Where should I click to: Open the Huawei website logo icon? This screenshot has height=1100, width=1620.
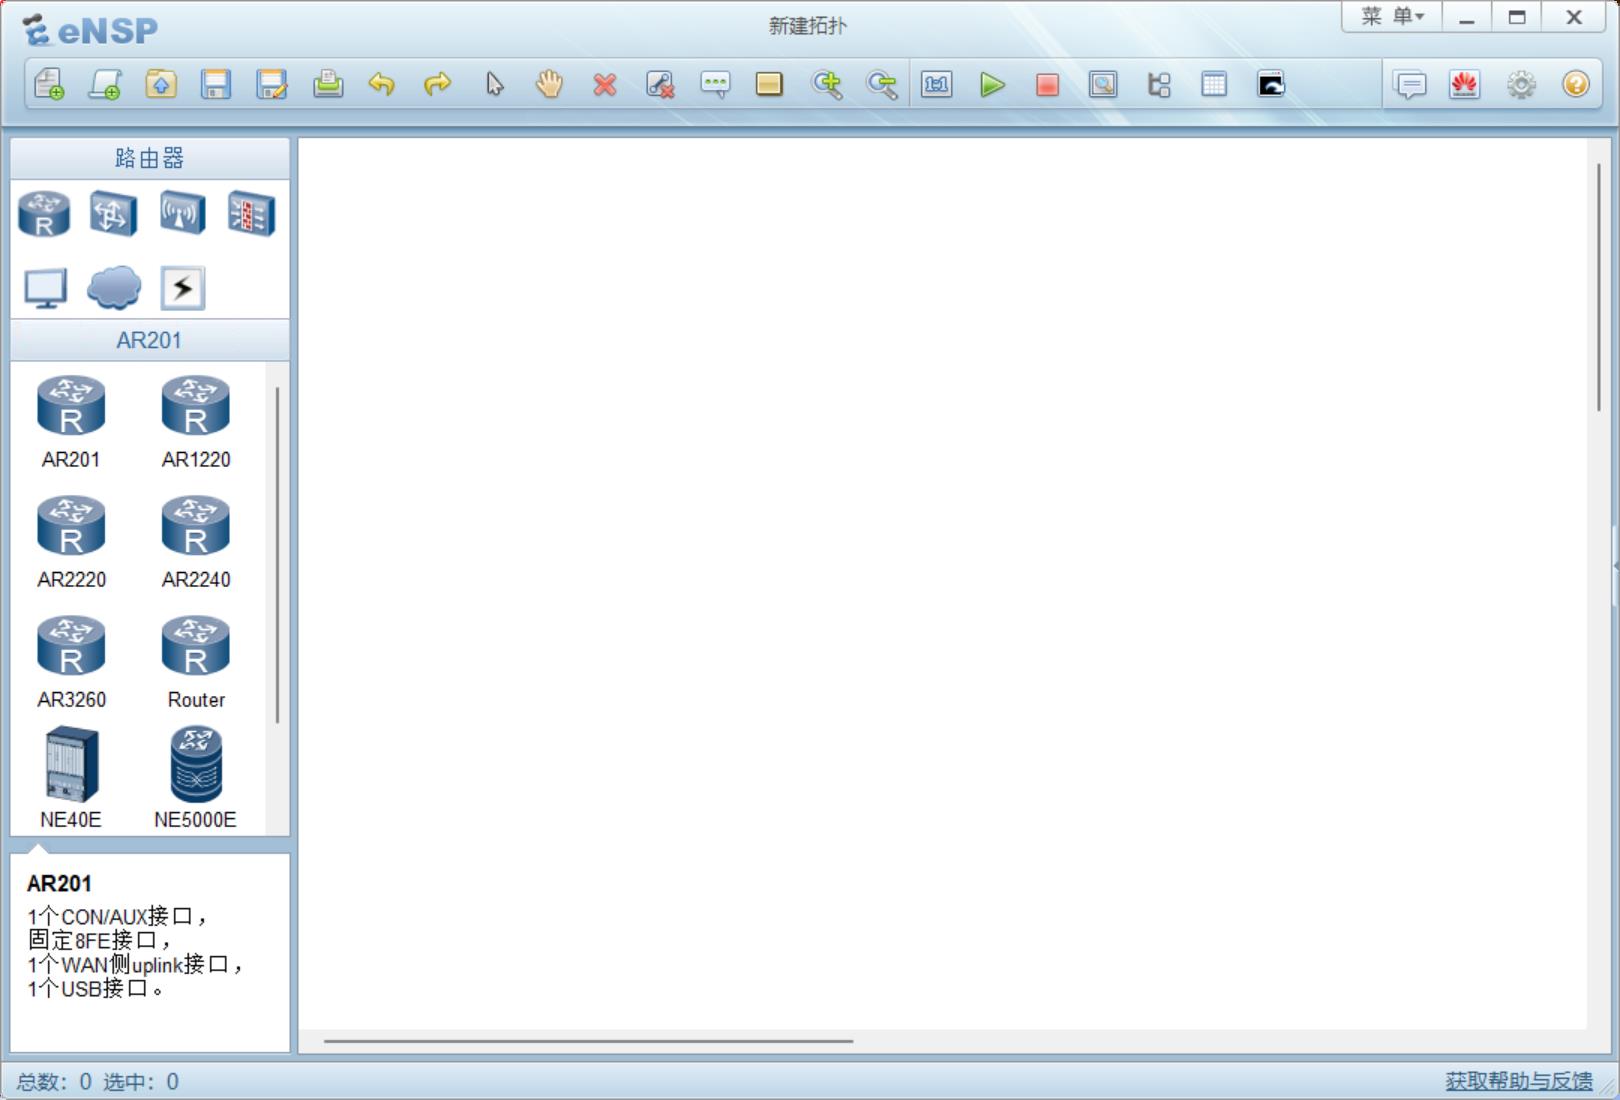[x=1465, y=84]
